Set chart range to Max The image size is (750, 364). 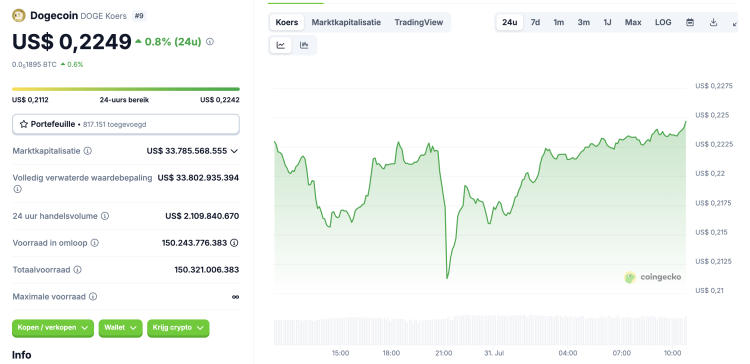633,22
